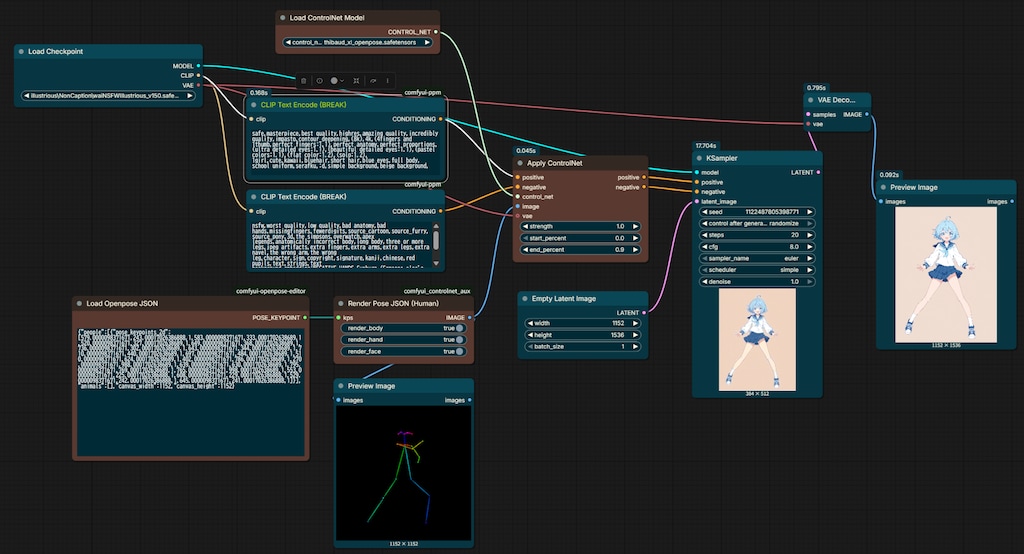Click the MODEL output slot on Load Checkpoint
This screenshot has width=1024, height=554.
199,66
